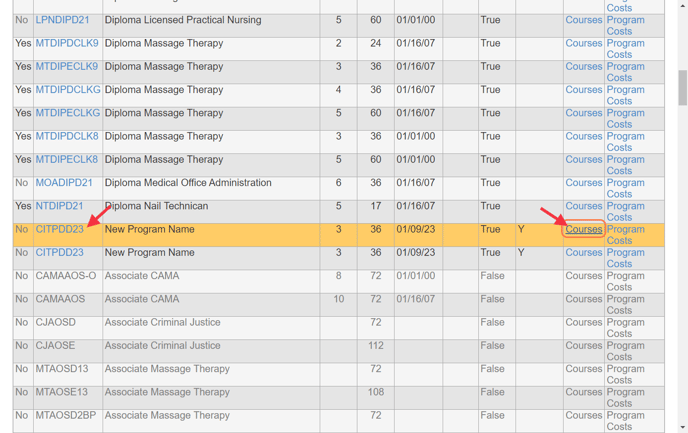This screenshot has width=688, height=433.
Task: Open the LPNDIPD21 program code link
Action: pyautogui.click(x=62, y=20)
